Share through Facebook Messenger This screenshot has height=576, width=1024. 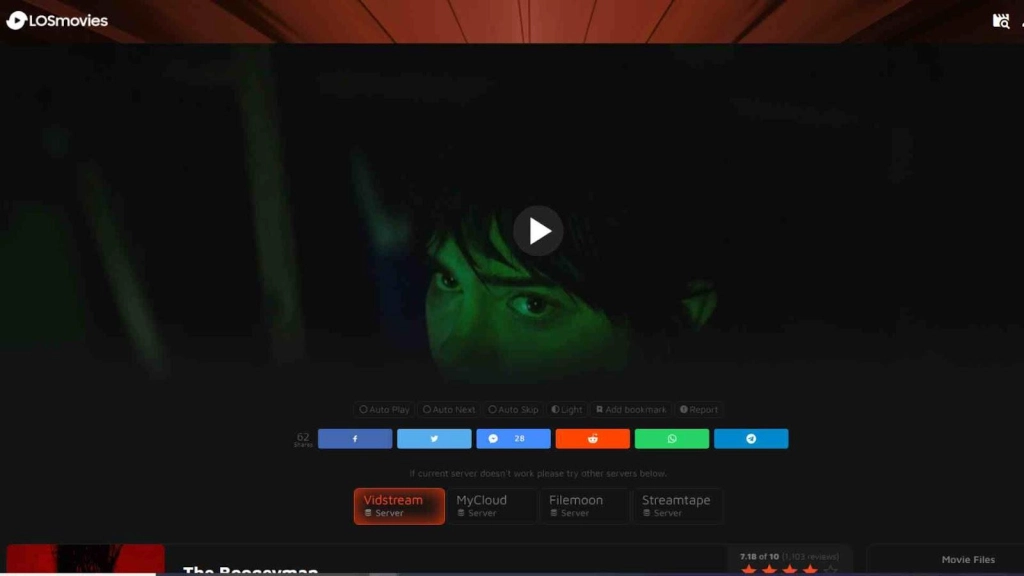[513, 438]
